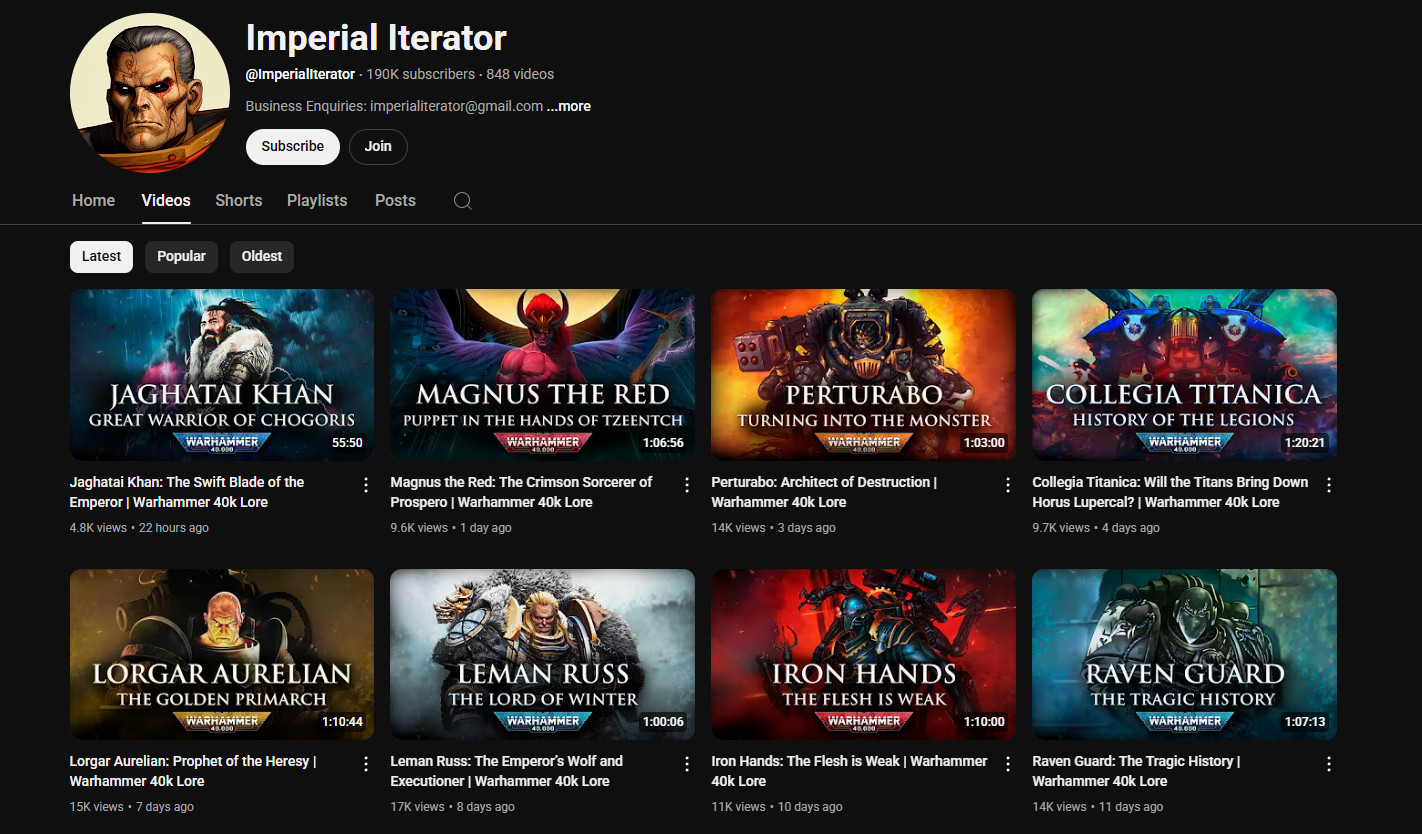Click the Join membership button
This screenshot has height=834, width=1422.
pos(378,147)
